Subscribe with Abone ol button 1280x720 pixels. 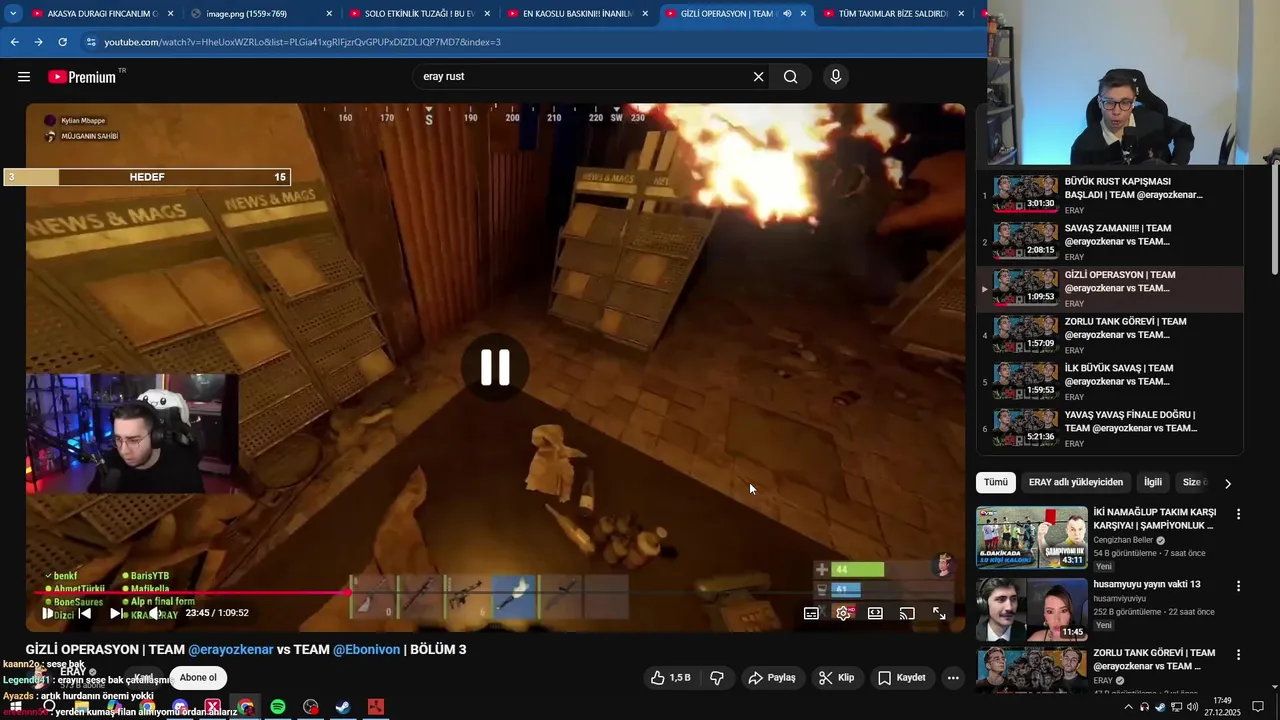(x=198, y=678)
